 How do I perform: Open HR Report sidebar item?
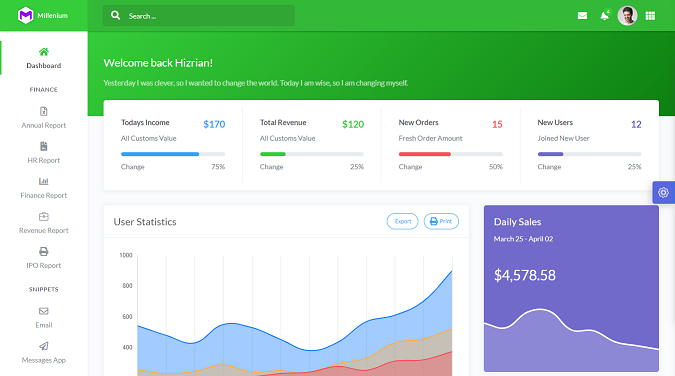pos(43,152)
